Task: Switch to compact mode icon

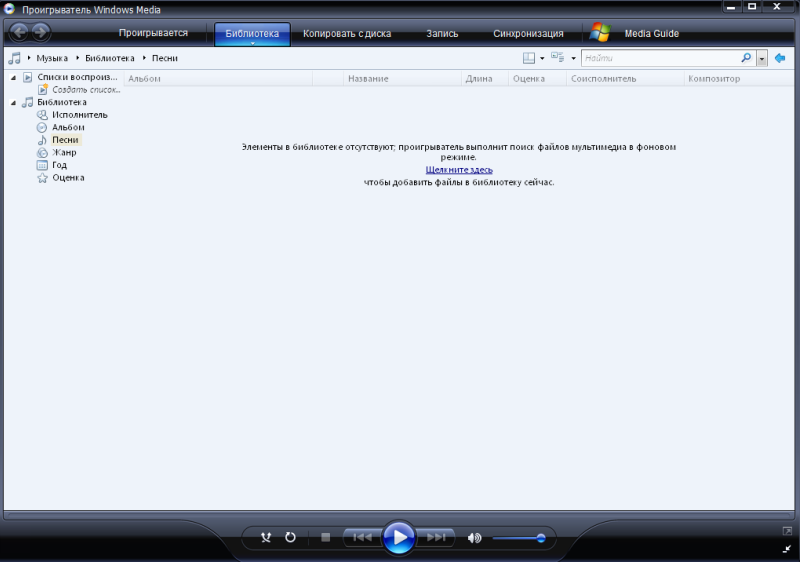Action: pos(787,549)
